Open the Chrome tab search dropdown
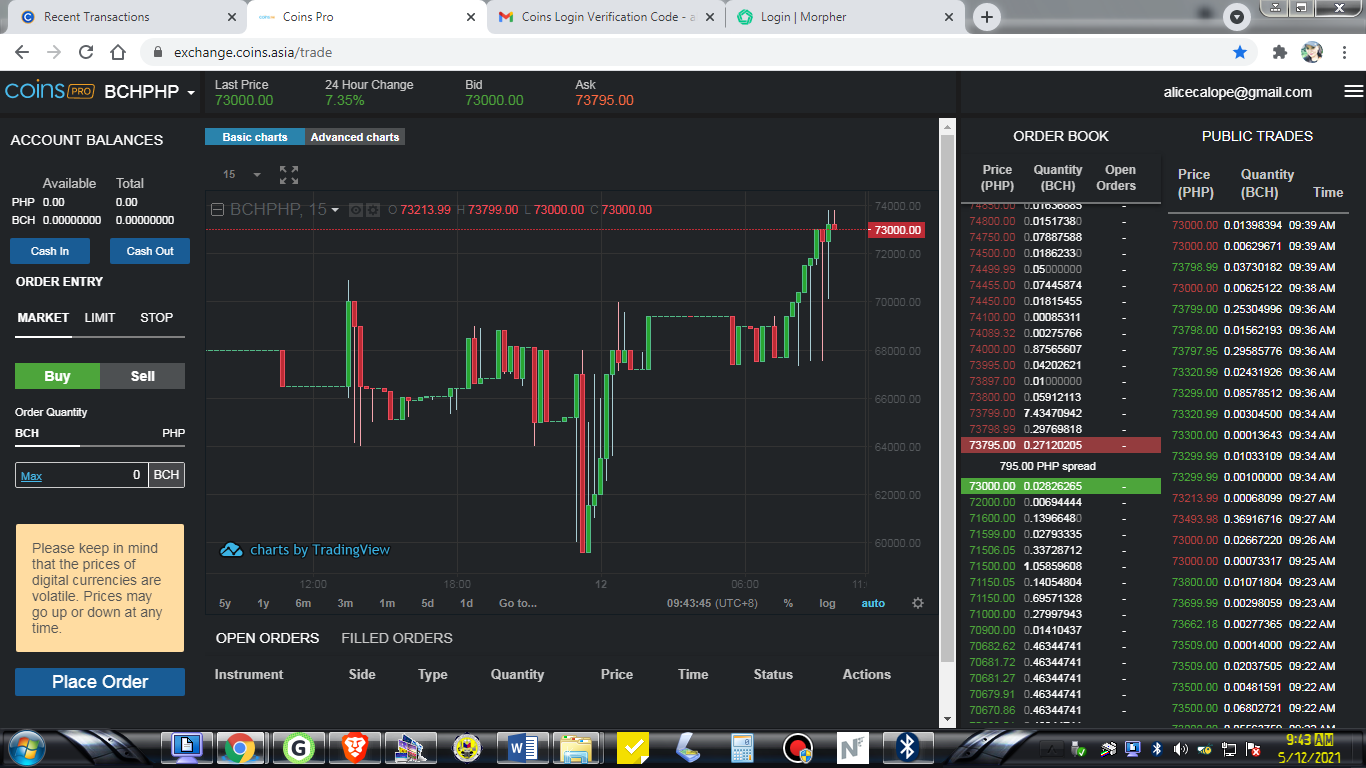Viewport: 1366px width, 768px height. pyautogui.click(x=1238, y=17)
